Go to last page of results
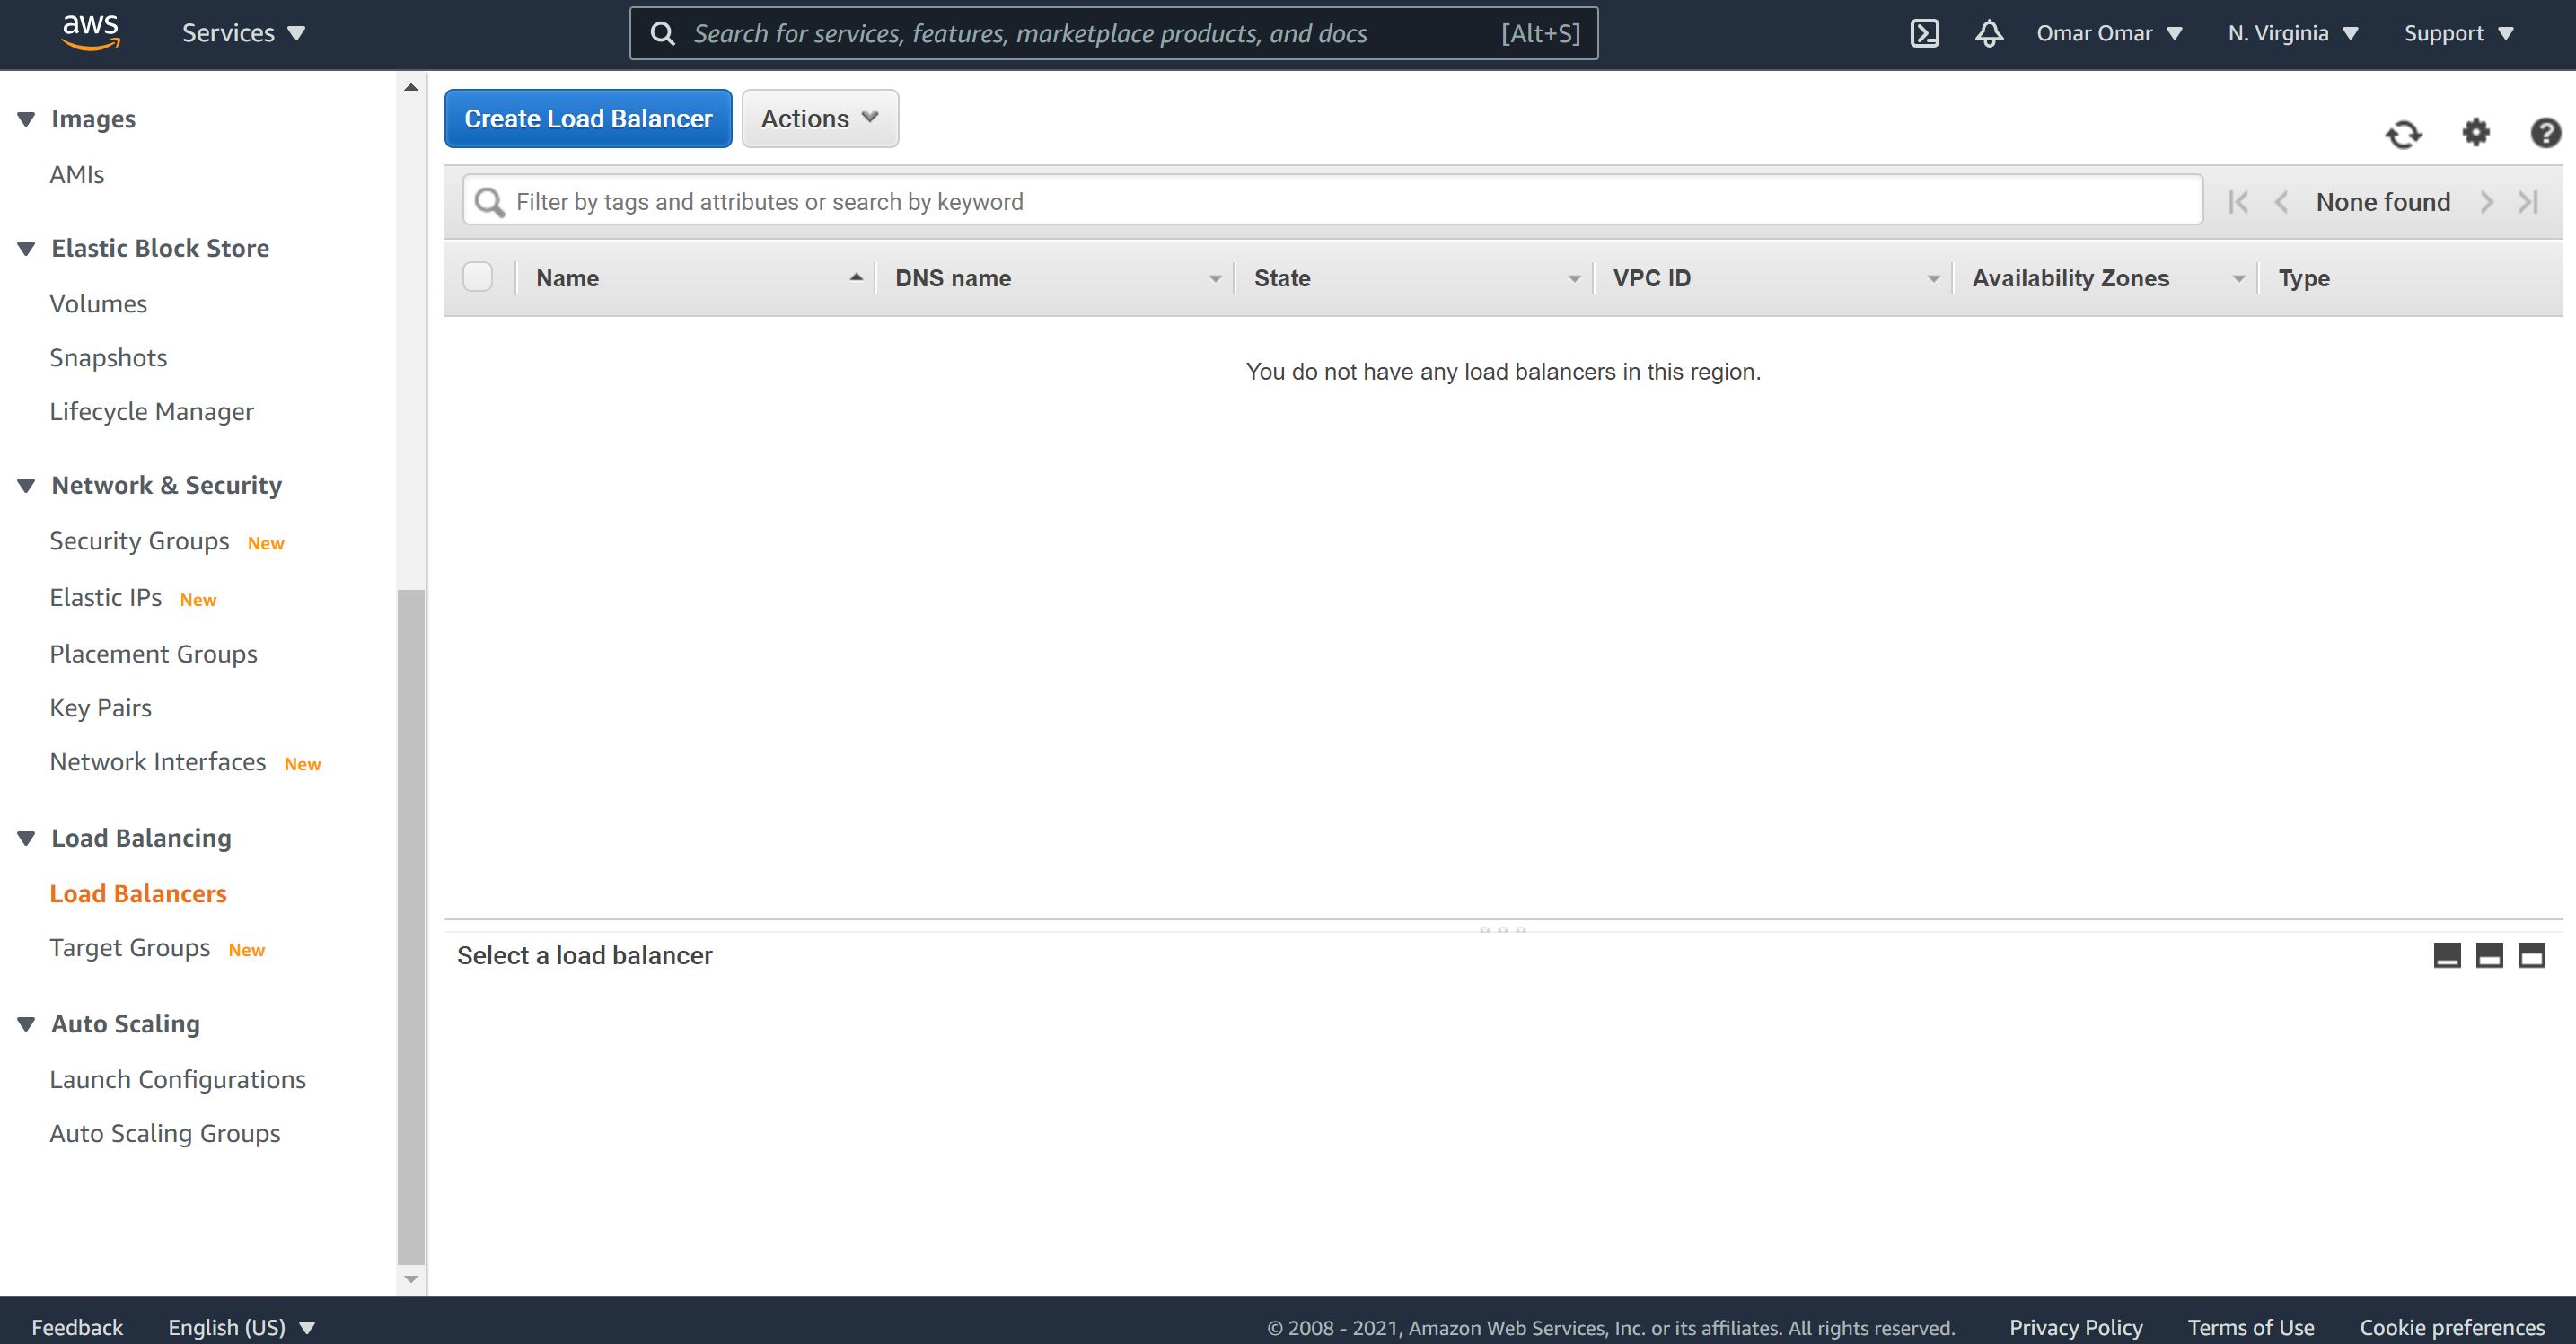Screen dimensions: 2576x1344 (2528, 202)
